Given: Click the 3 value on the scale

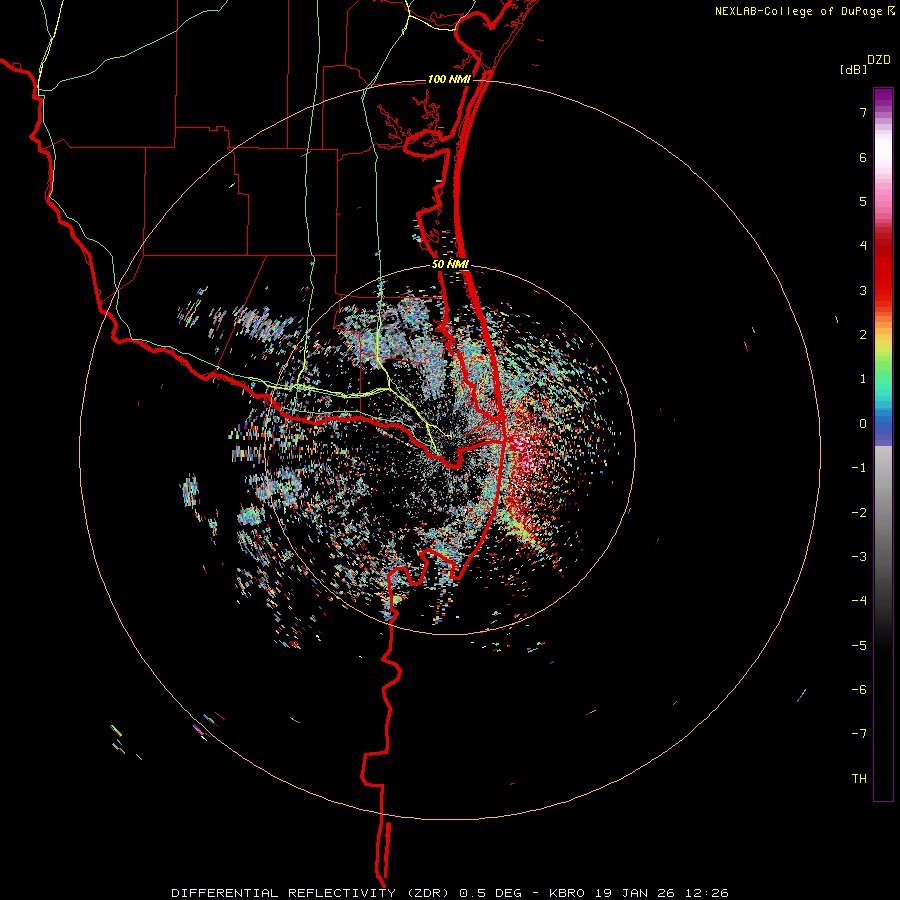Looking at the screenshot, I should 863,290.
